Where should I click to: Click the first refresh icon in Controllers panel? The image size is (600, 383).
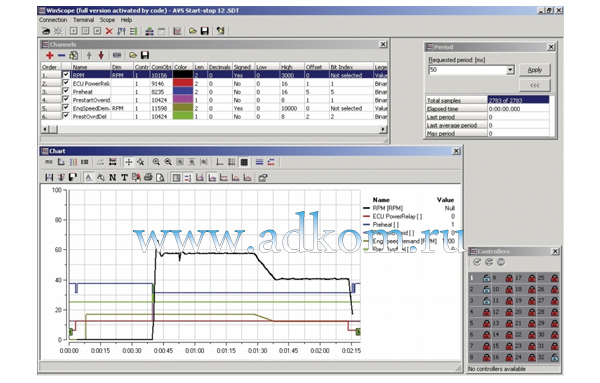(x=477, y=262)
